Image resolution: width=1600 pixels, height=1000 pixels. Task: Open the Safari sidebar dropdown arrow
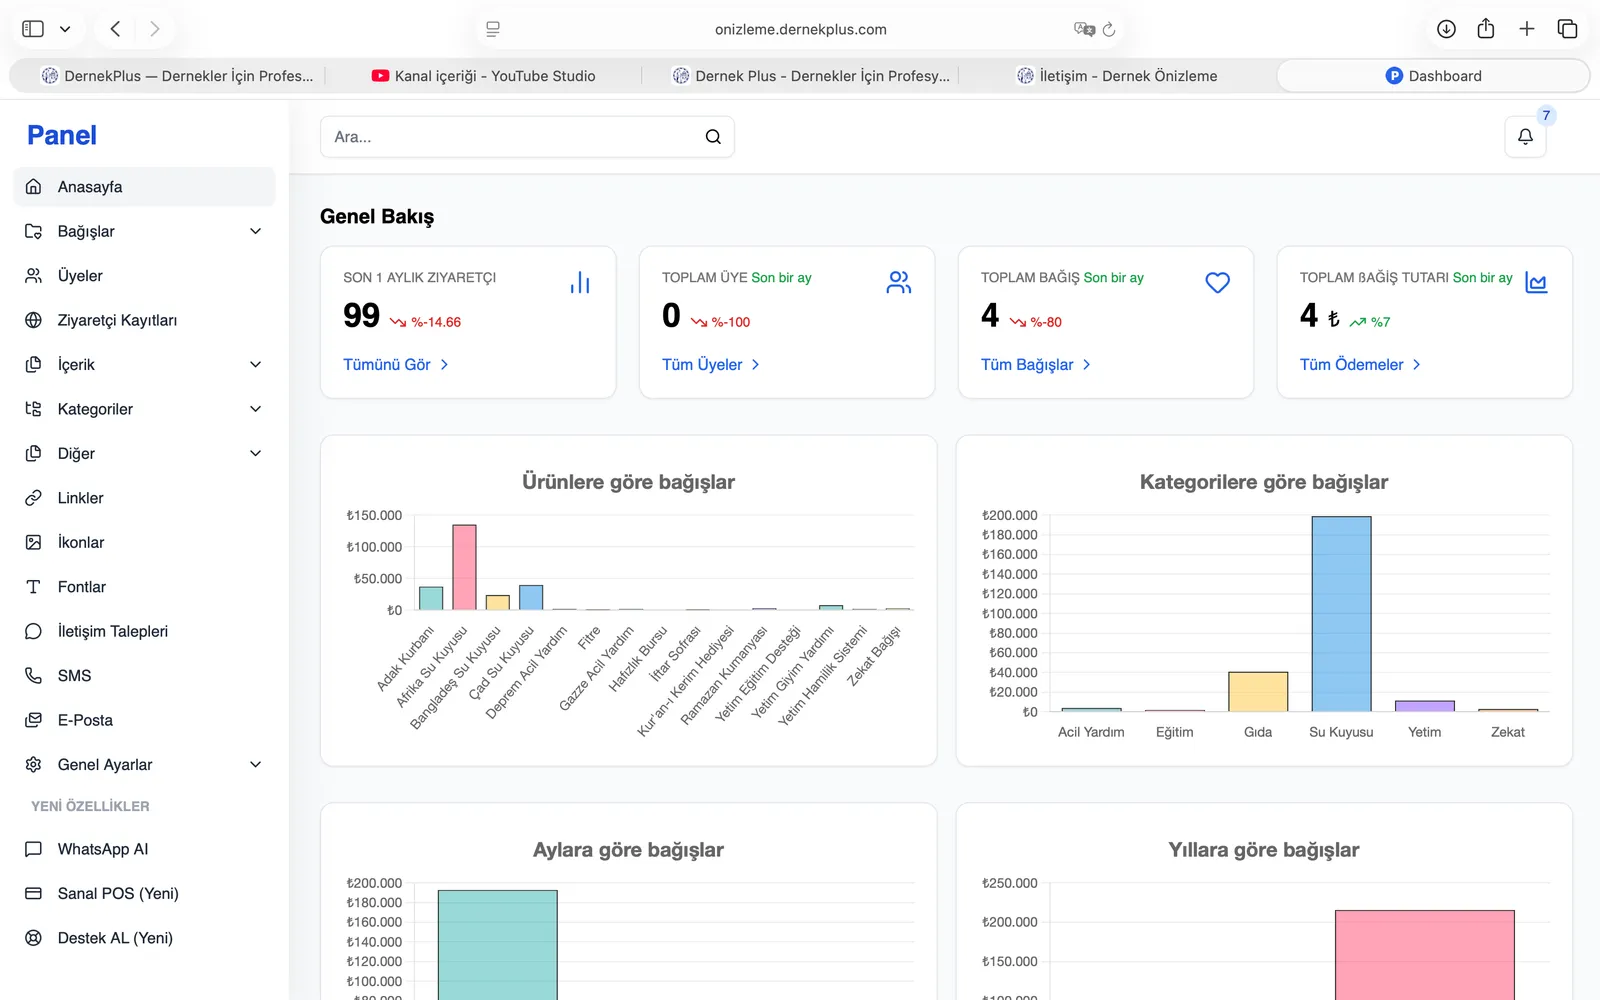tap(65, 29)
